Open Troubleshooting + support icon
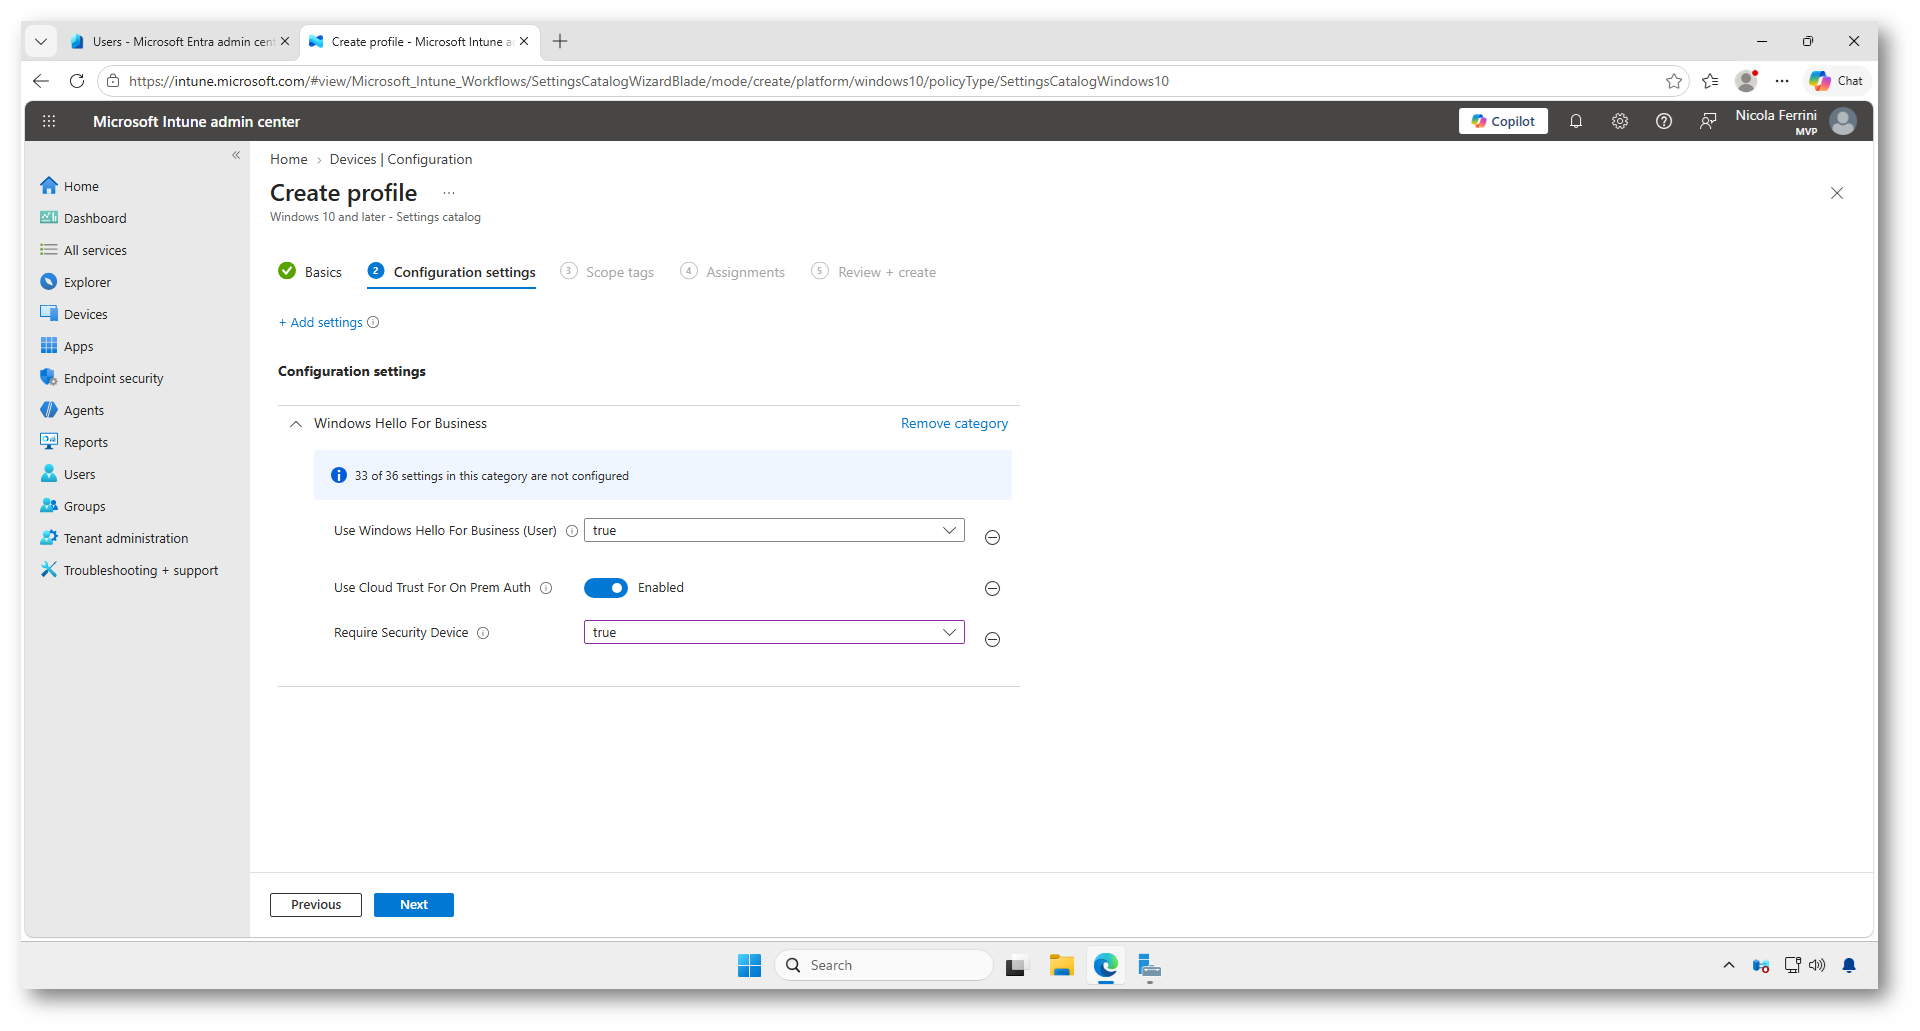1920x1031 pixels. (x=48, y=570)
